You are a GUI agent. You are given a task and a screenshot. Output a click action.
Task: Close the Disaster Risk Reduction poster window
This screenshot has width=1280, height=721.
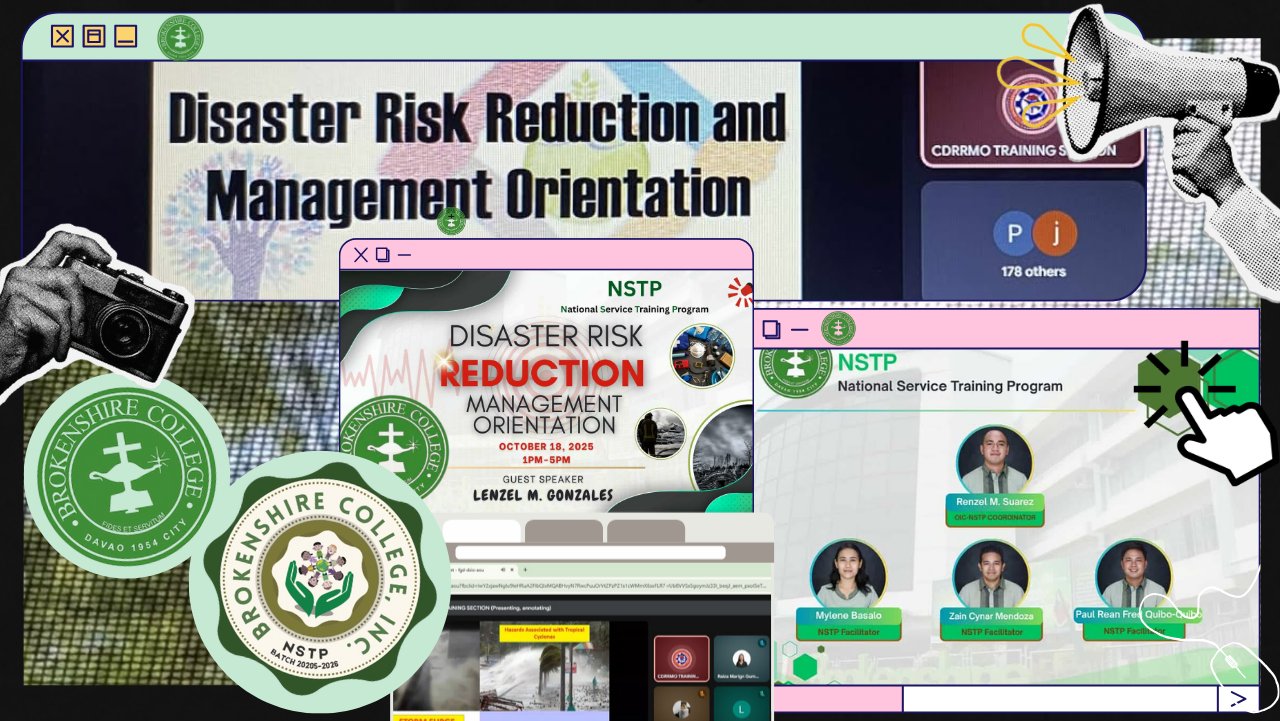click(x=361, y=255)
